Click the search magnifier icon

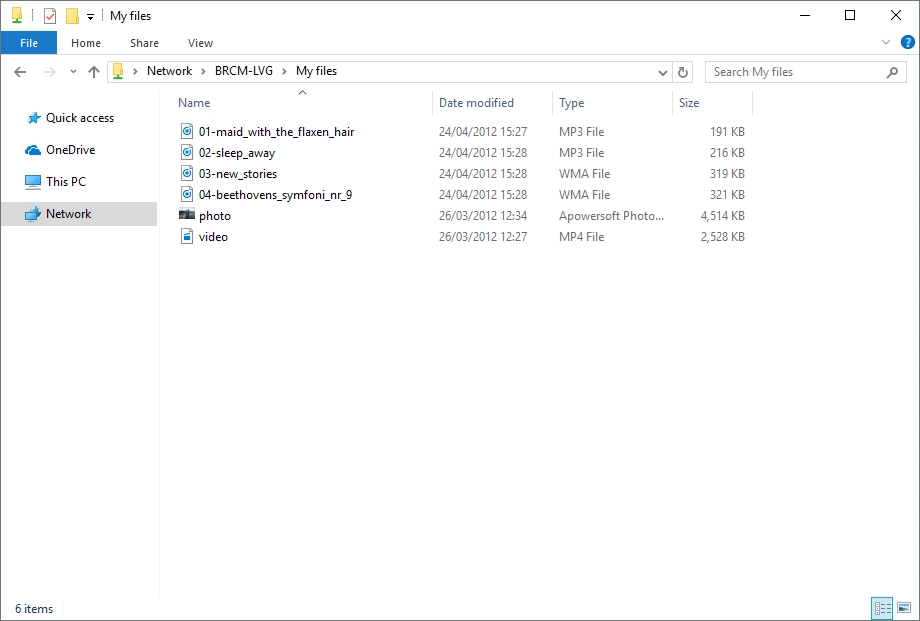coord(892,72)
